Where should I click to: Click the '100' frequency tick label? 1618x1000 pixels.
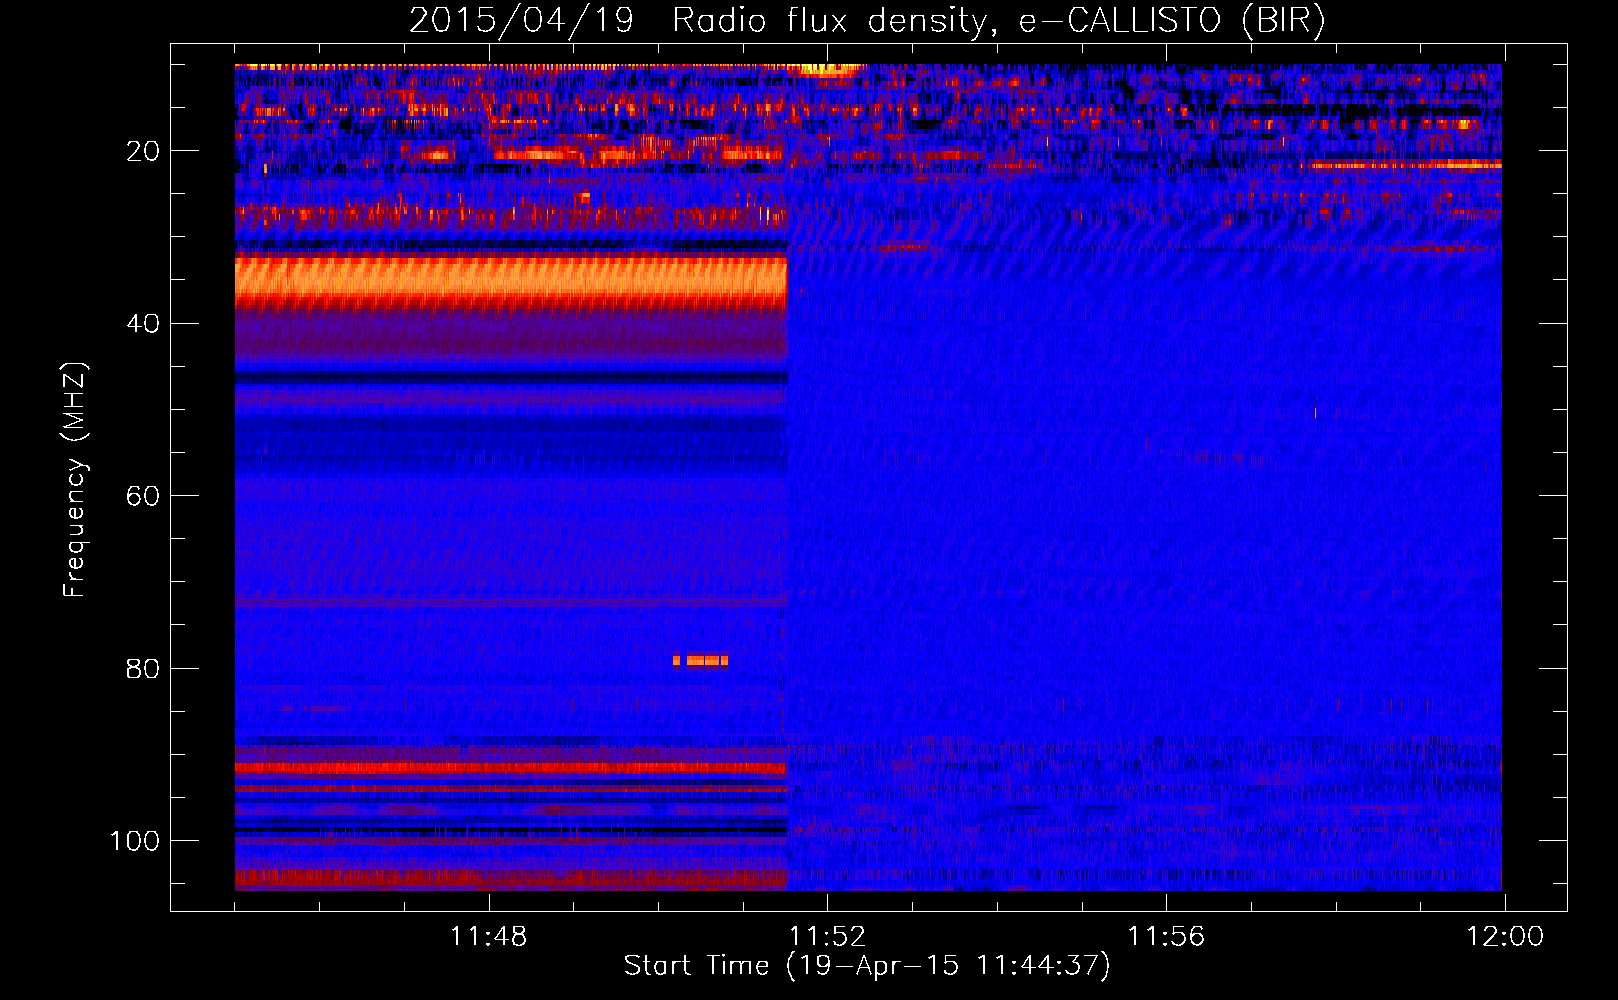click(x=135, y=841)
